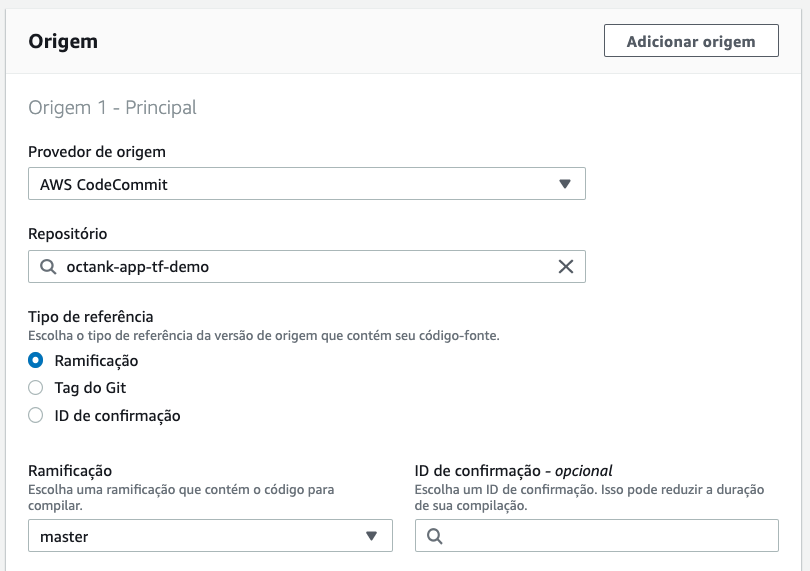
Task: Click the Origem section heading
Action: (63, 42)
